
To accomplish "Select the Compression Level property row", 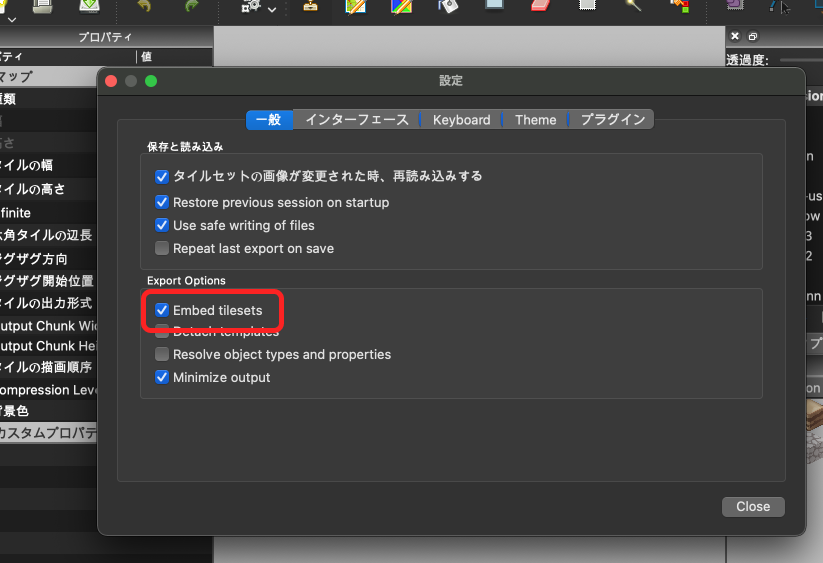I will click(49, 390).
